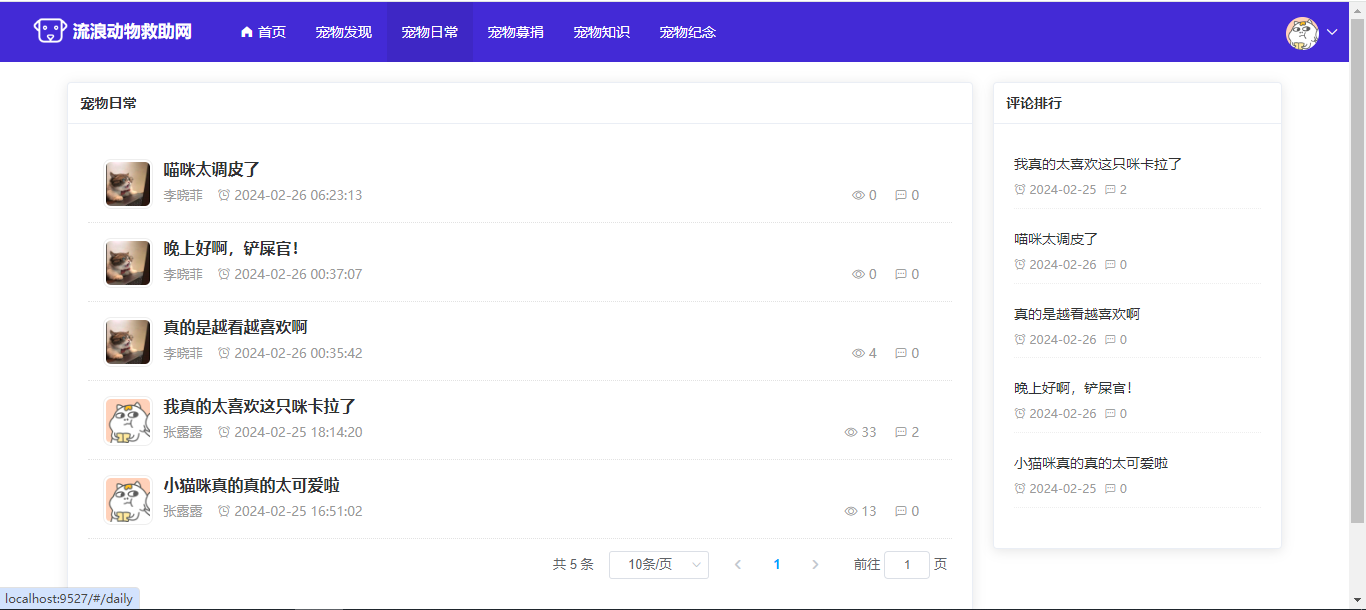Go to next page with right chevron
Viewport: 1366px width, 610px height.
(x=815, y=565)
